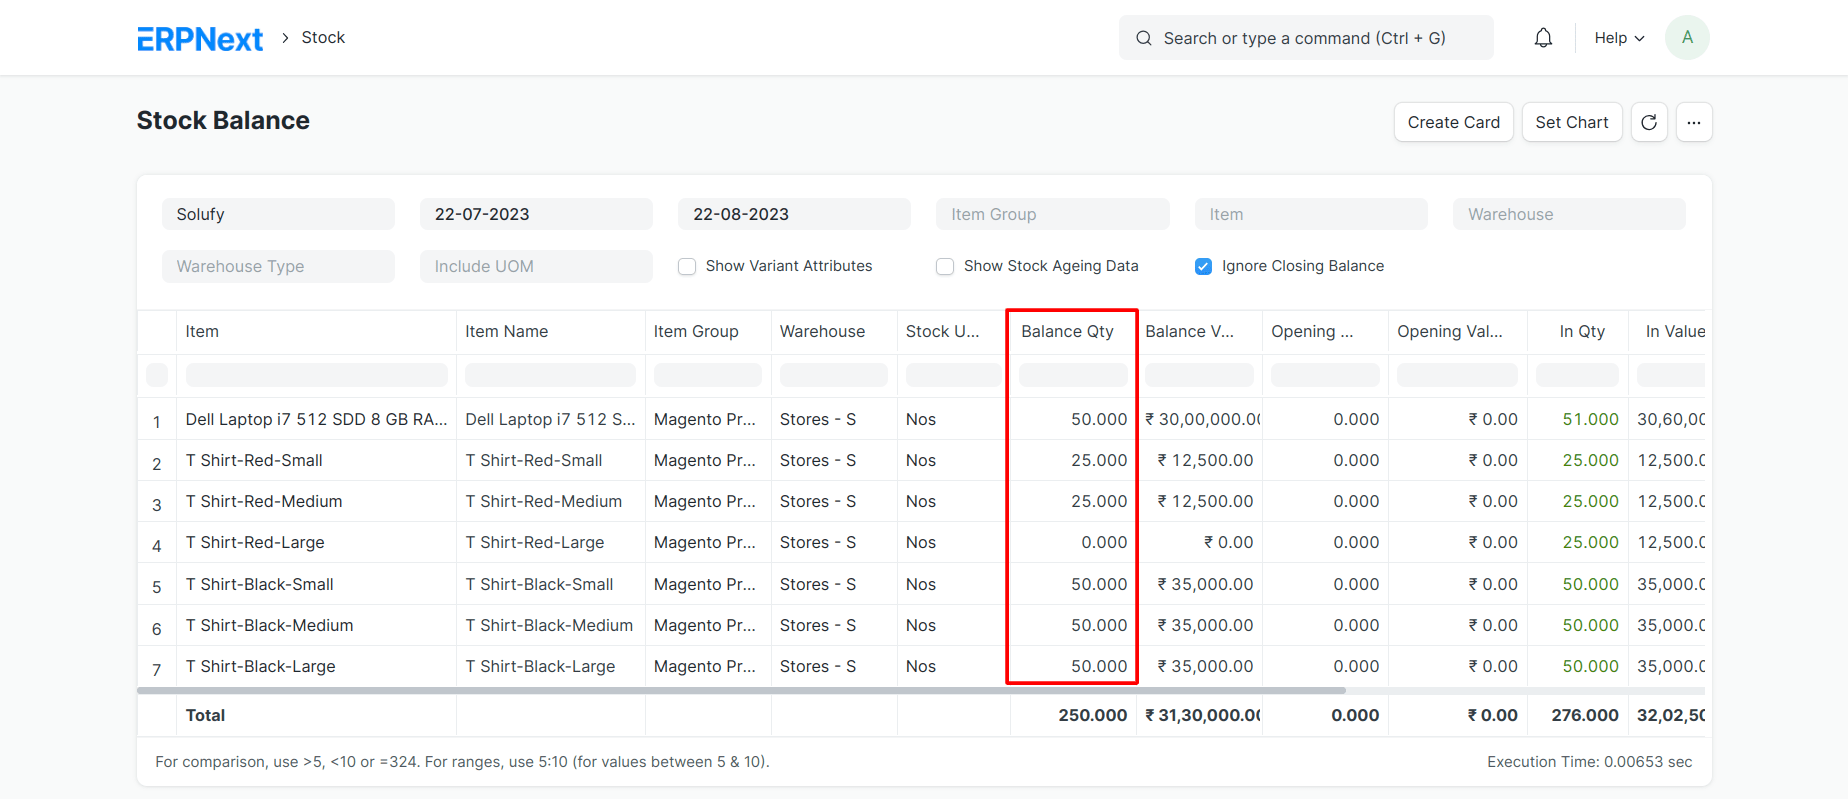Image resolution: width=1848 pixels, height=799 pixels.
Task: Click the Total row label
Action: (x=206, y=716)
